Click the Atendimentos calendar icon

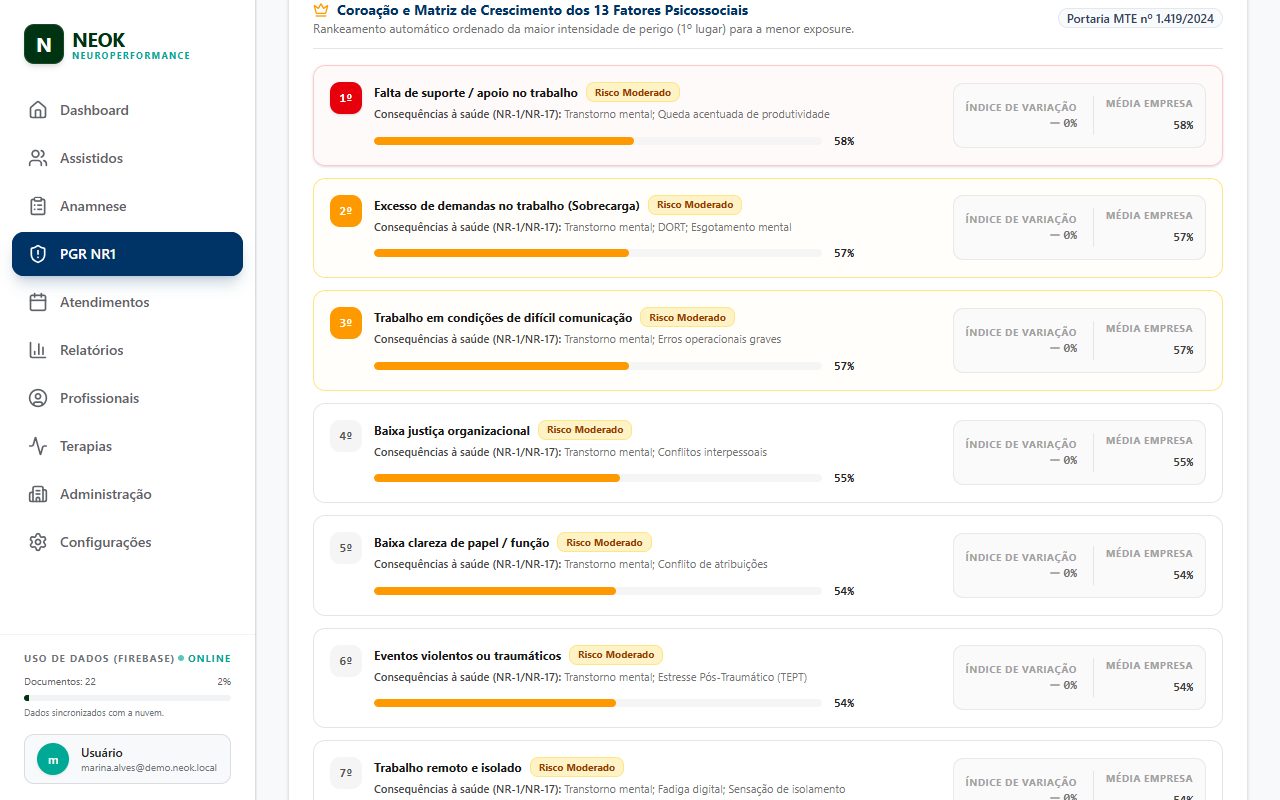[x=38, y=302]
